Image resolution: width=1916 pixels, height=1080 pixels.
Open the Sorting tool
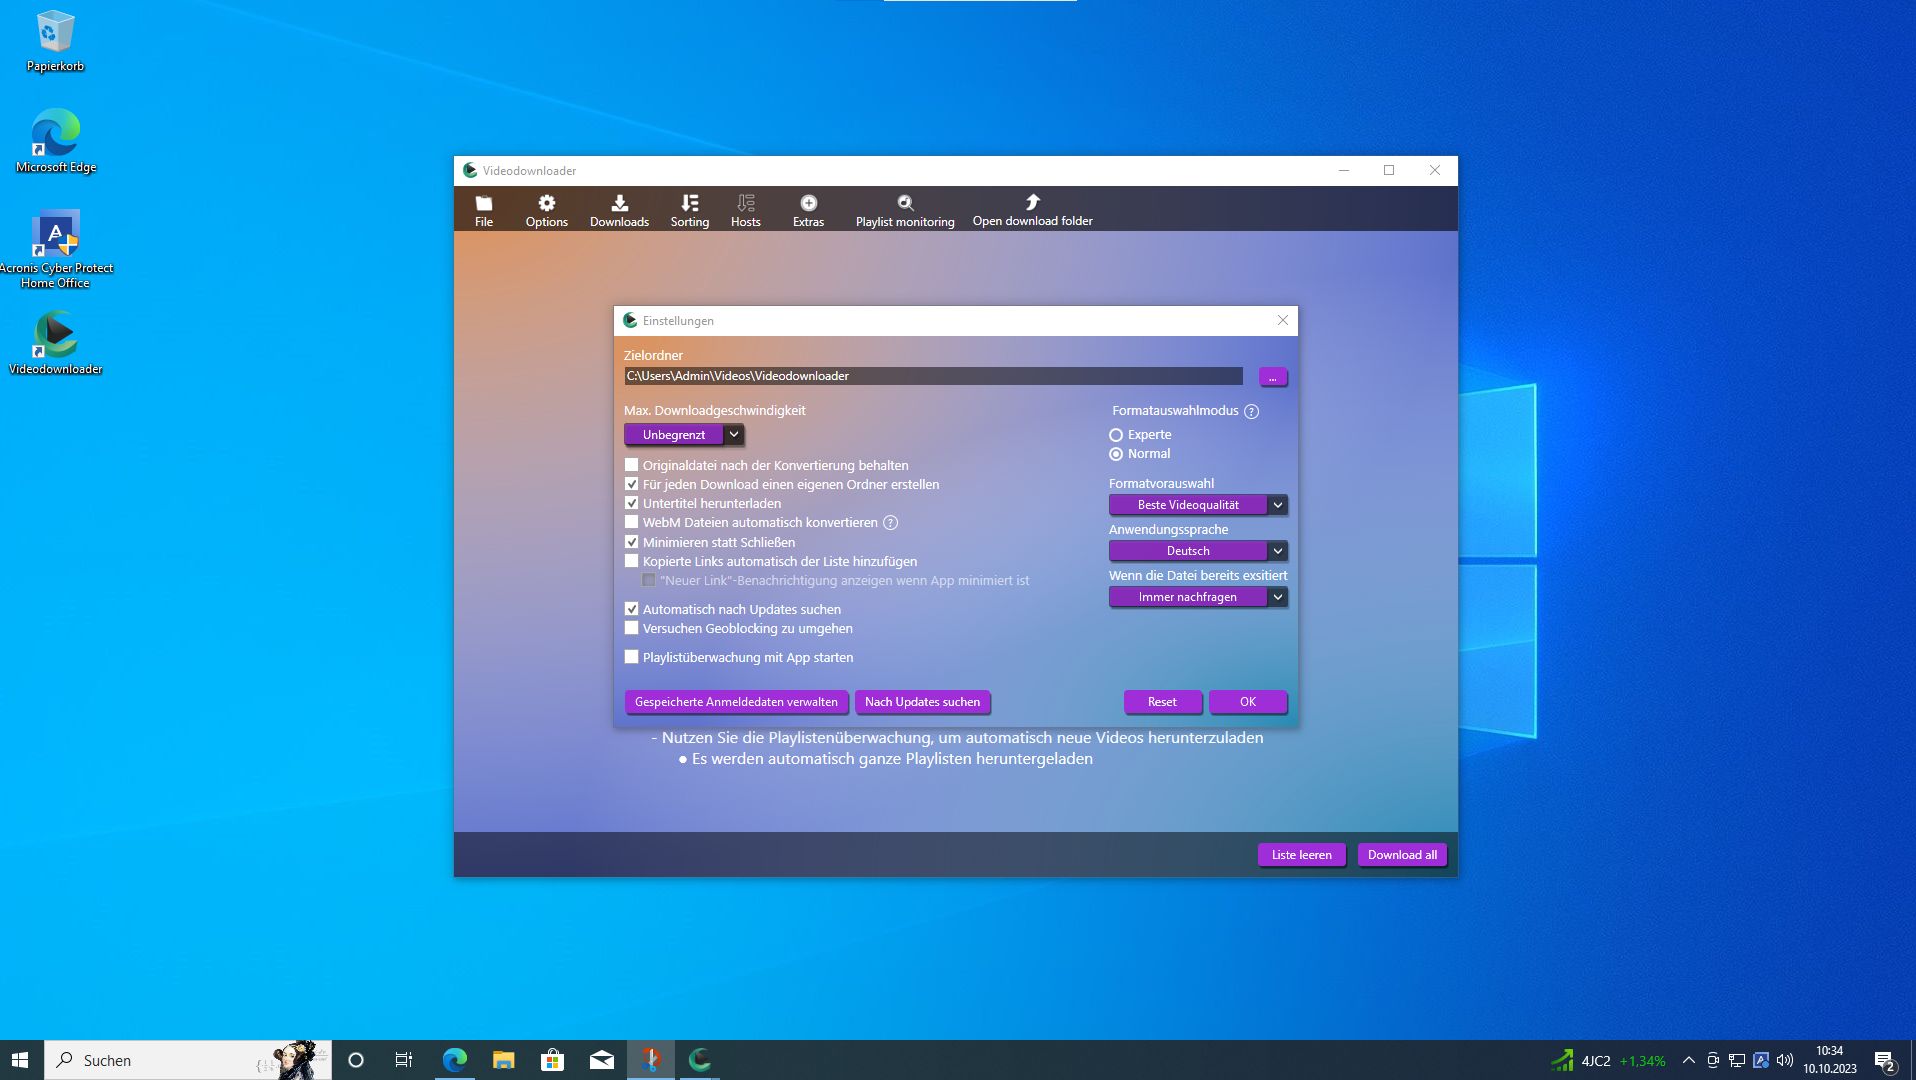click(x=689, y=209)
